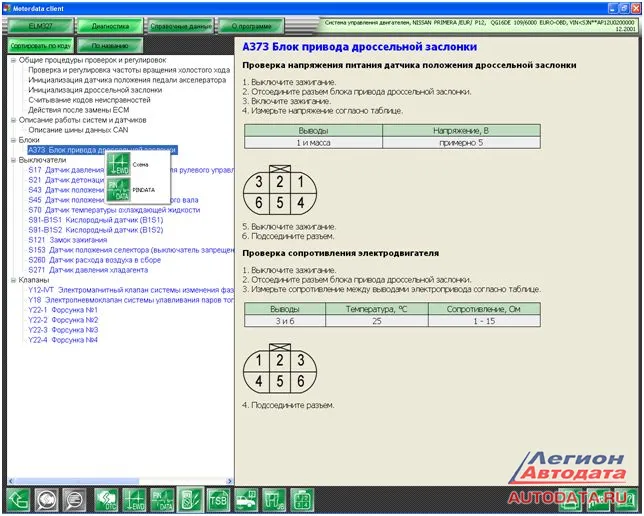The height and width of the screenshot is (516, 644).
Task: Click the PIN DATA icon in popup
Action: 119,190
